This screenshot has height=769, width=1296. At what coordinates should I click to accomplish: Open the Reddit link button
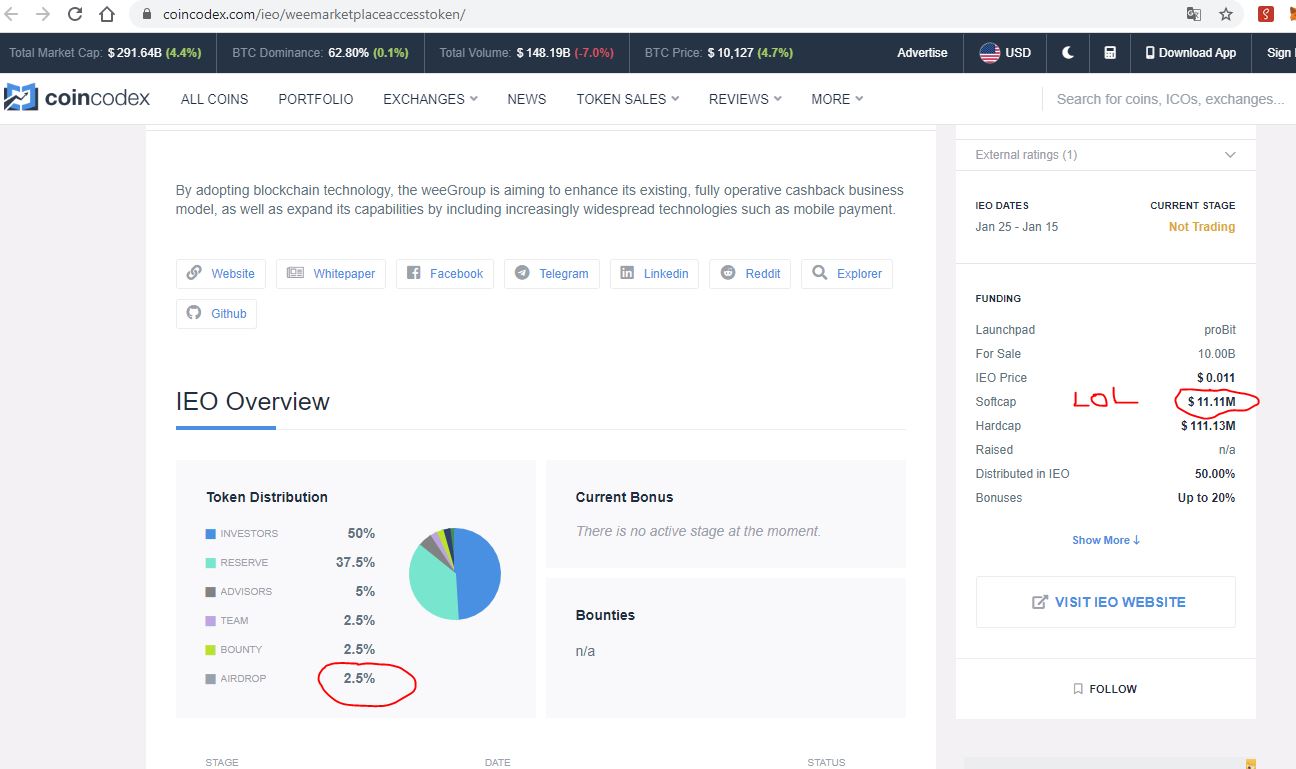coord(750,274)
